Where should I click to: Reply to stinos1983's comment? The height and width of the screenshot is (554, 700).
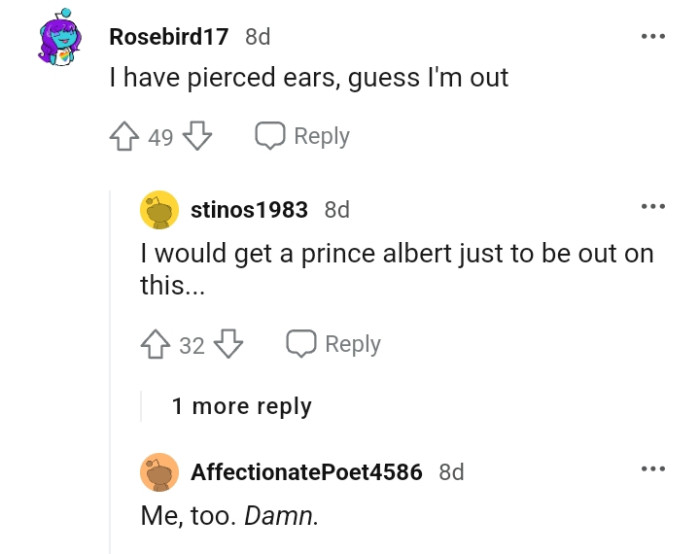[x=333, y=345]
